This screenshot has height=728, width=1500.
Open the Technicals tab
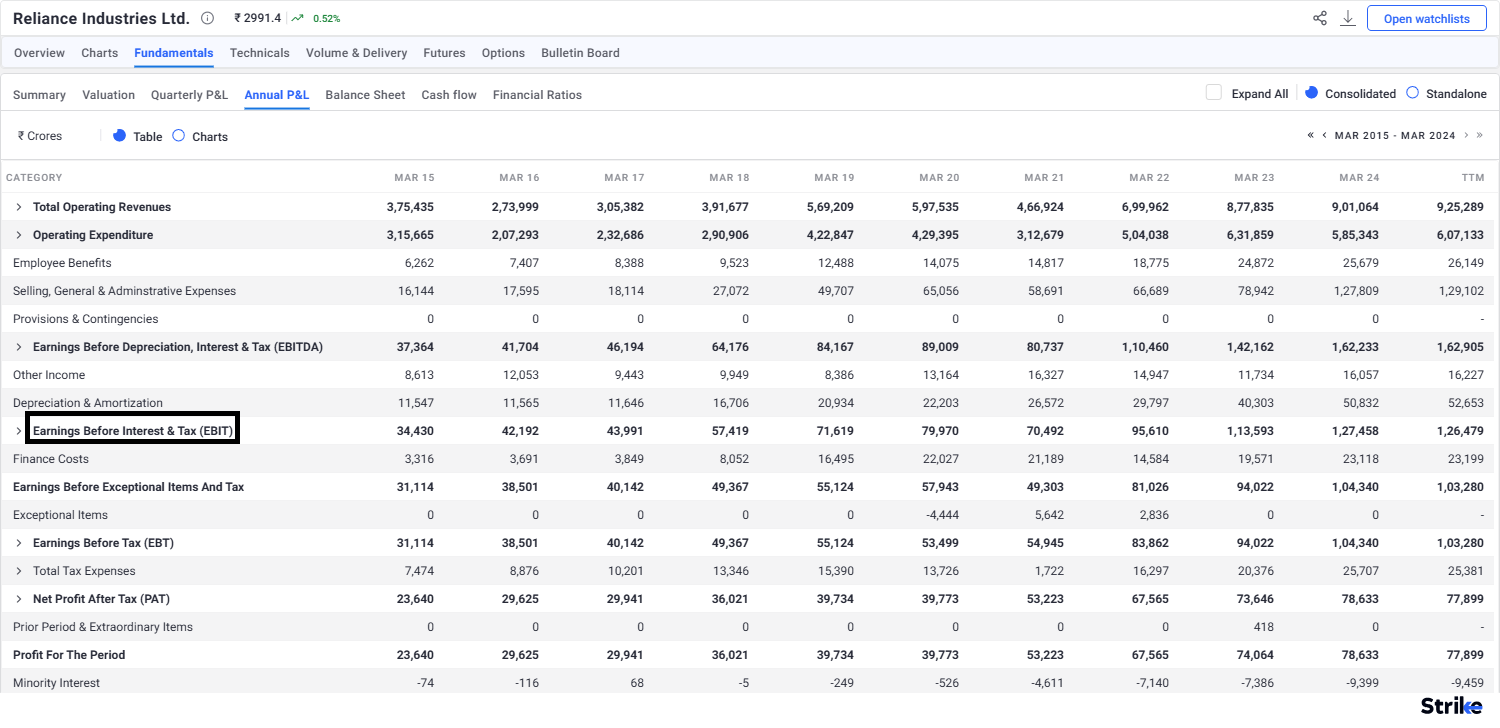click(x=259, y=53)
